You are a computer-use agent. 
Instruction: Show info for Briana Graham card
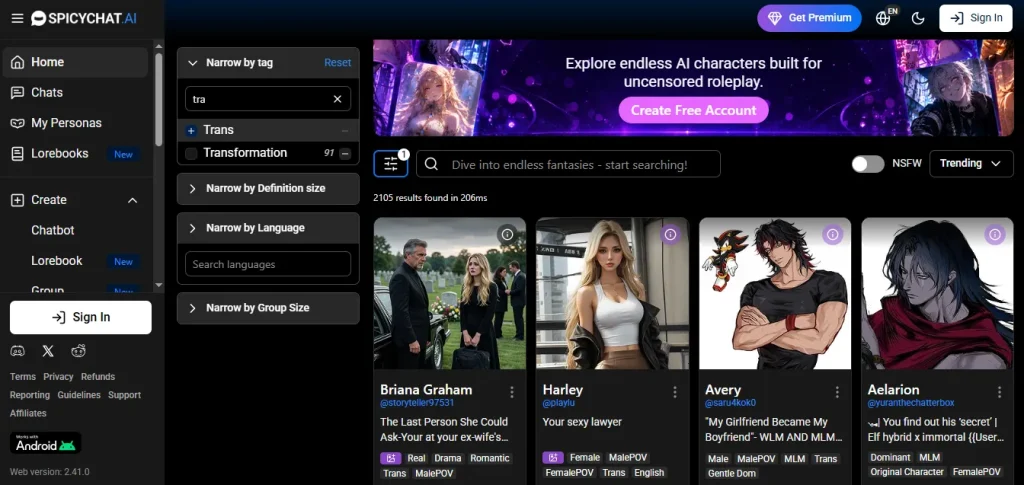point(507,234)
